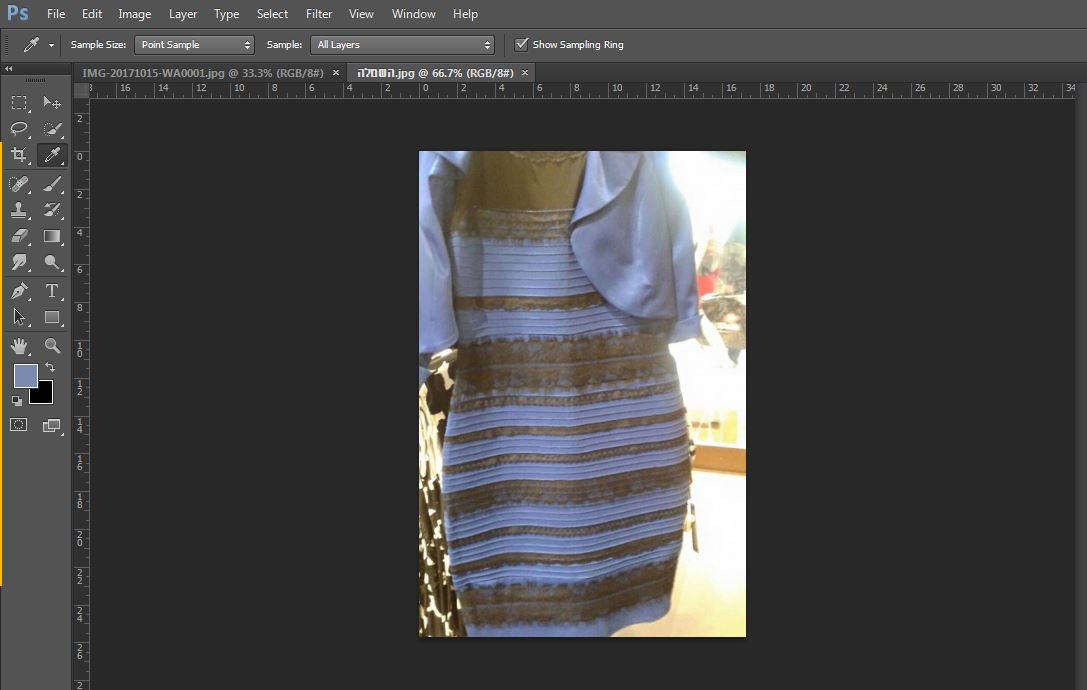Choose the Clone Stamp tool
This screenshot has width=1087, height=690.
(19, 210)
